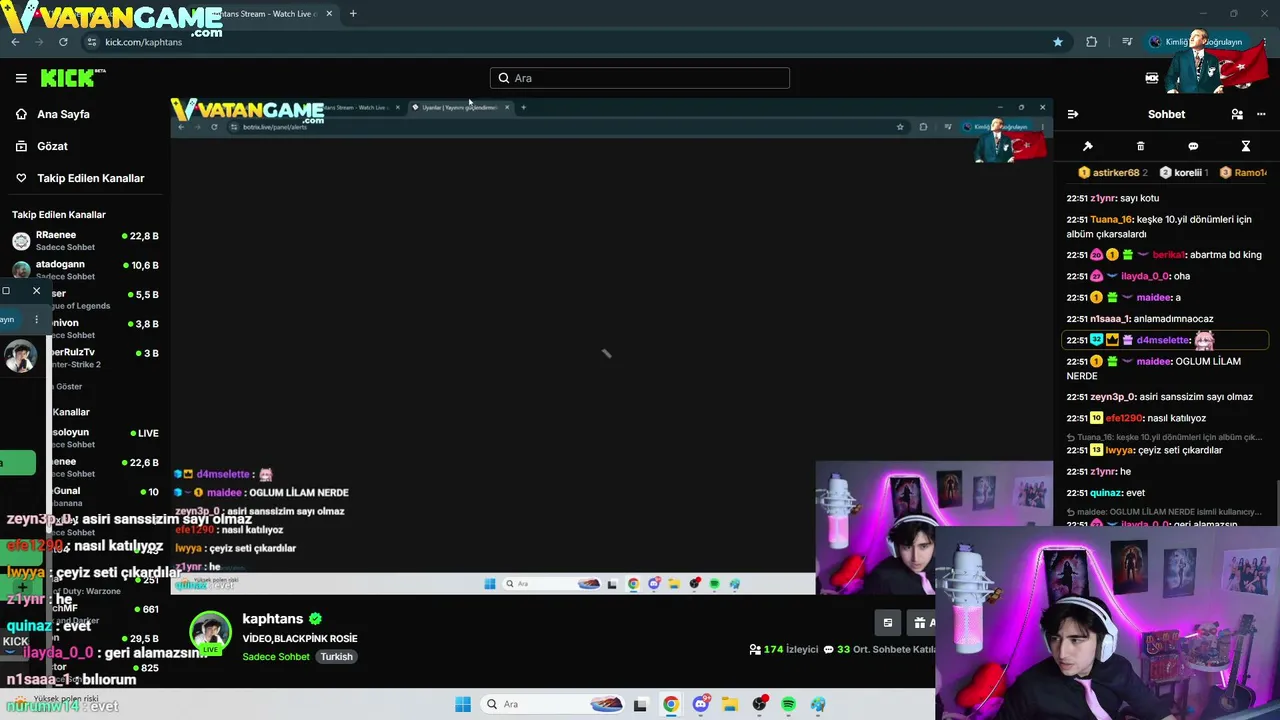
Task: Click the note icon button below stream
Action: click(887, 623)
